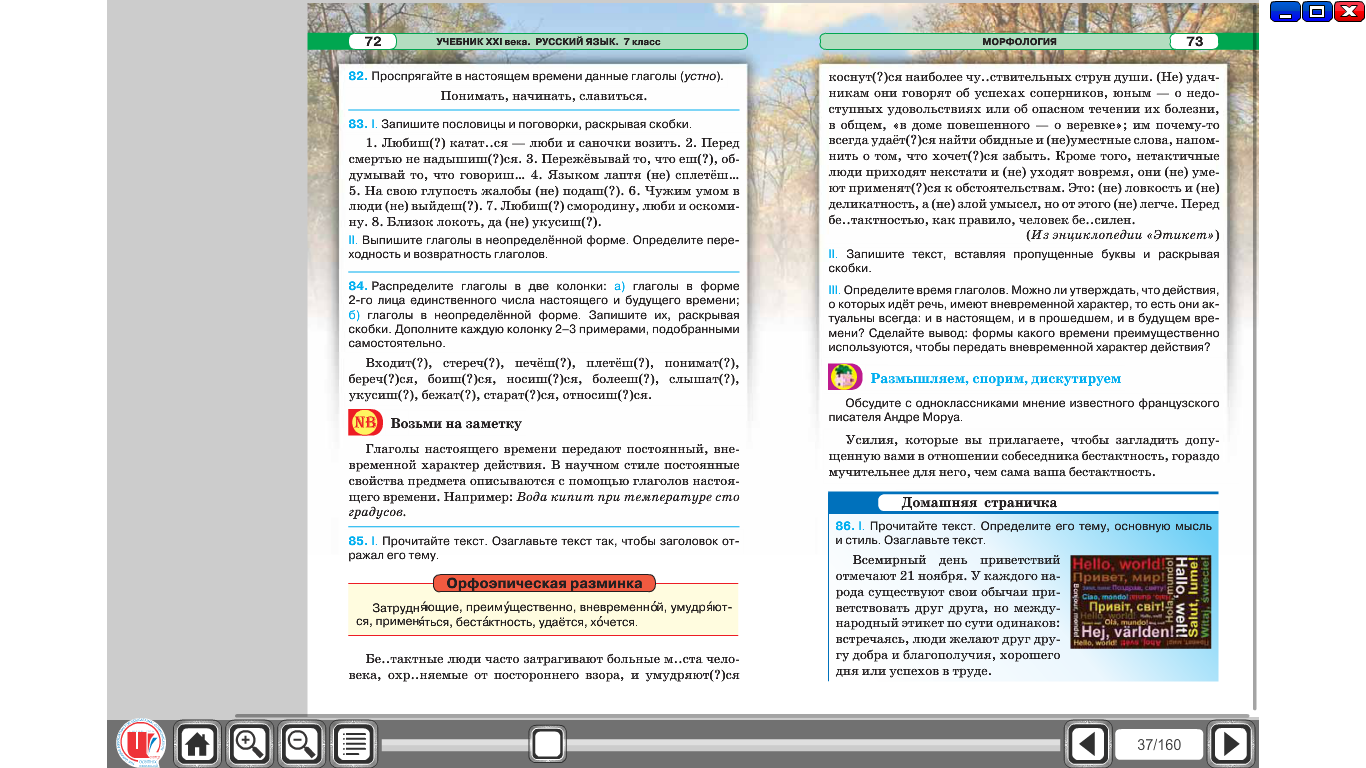This screenshot has width=1366, height=768.
Task: Click the Орфоэпическая разминка red heading
Action: click(x=544, y=583)
